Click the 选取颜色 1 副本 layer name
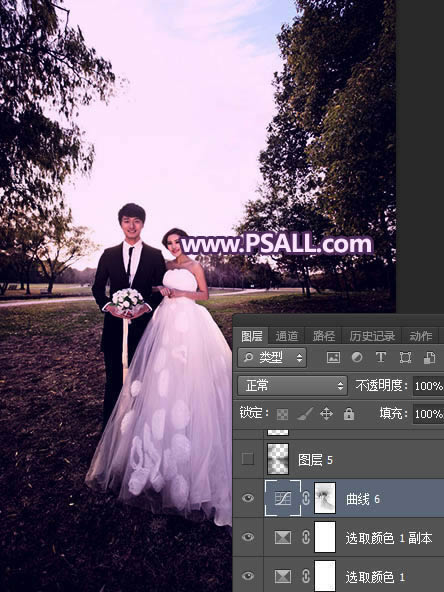This screenshot has width=444, height=592. pos(388,538)
